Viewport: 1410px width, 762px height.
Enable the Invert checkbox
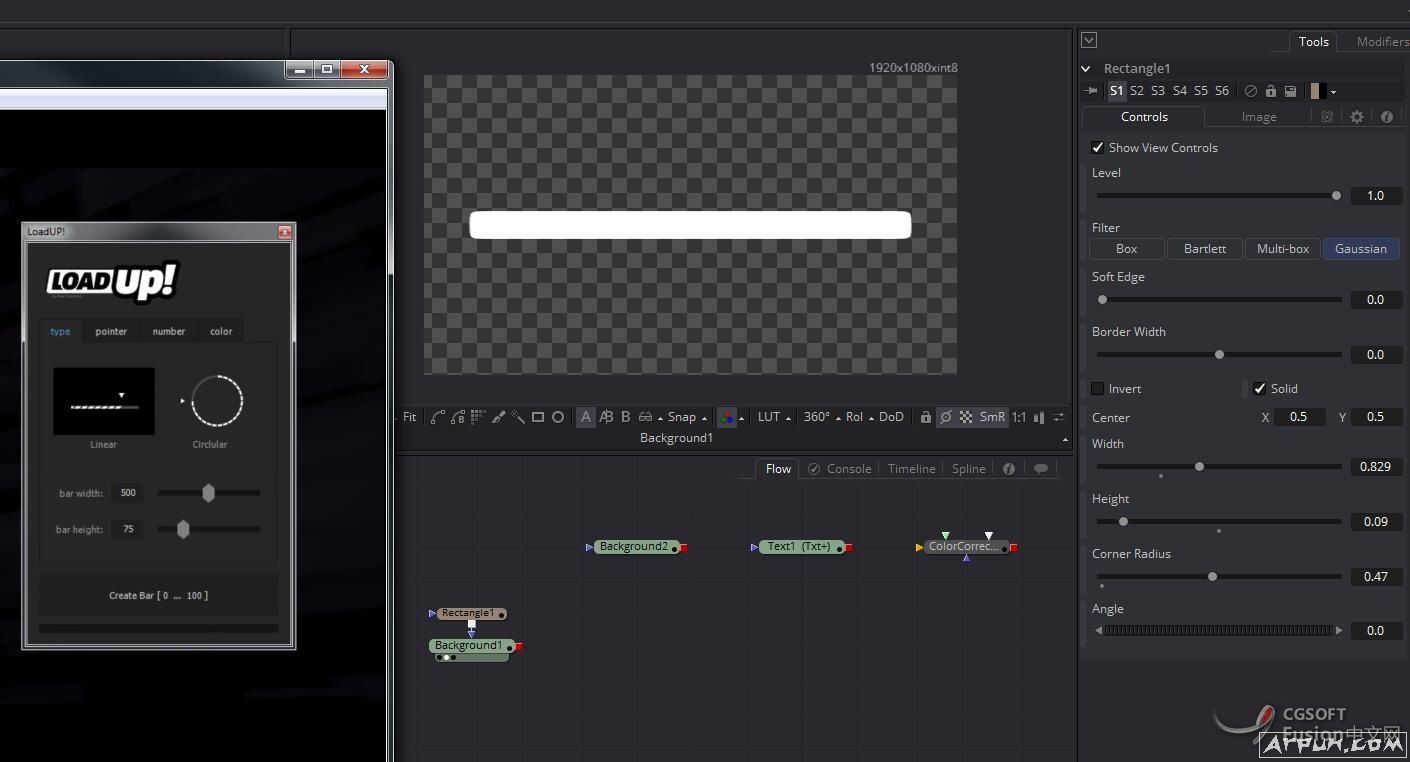(x=1098, y=388)
